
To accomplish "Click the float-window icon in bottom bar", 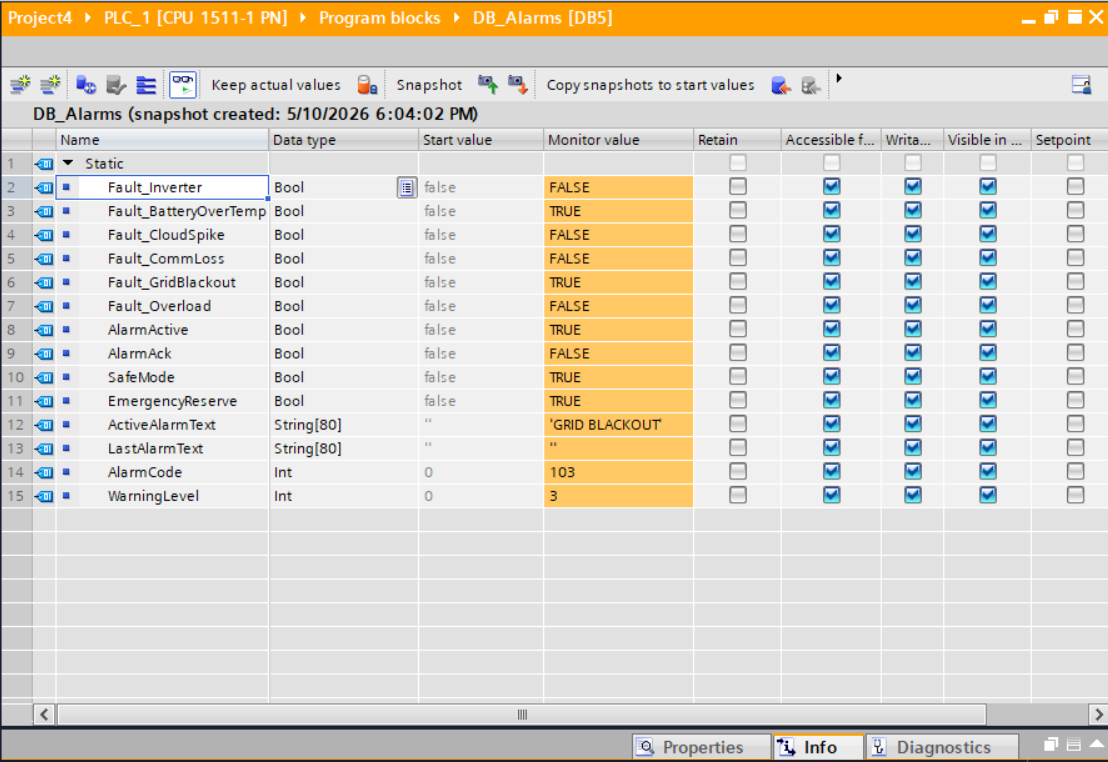I will click(x=1051, y=744).
